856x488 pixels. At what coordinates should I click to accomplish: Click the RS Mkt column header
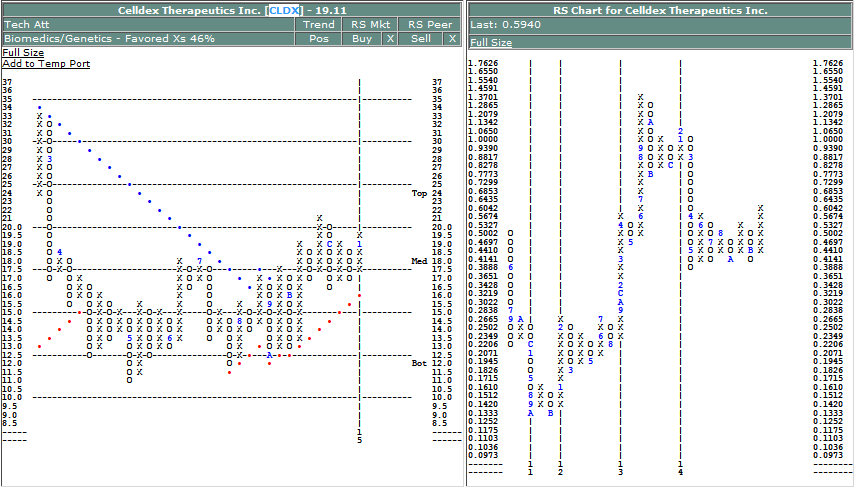(x=371, y=25)
